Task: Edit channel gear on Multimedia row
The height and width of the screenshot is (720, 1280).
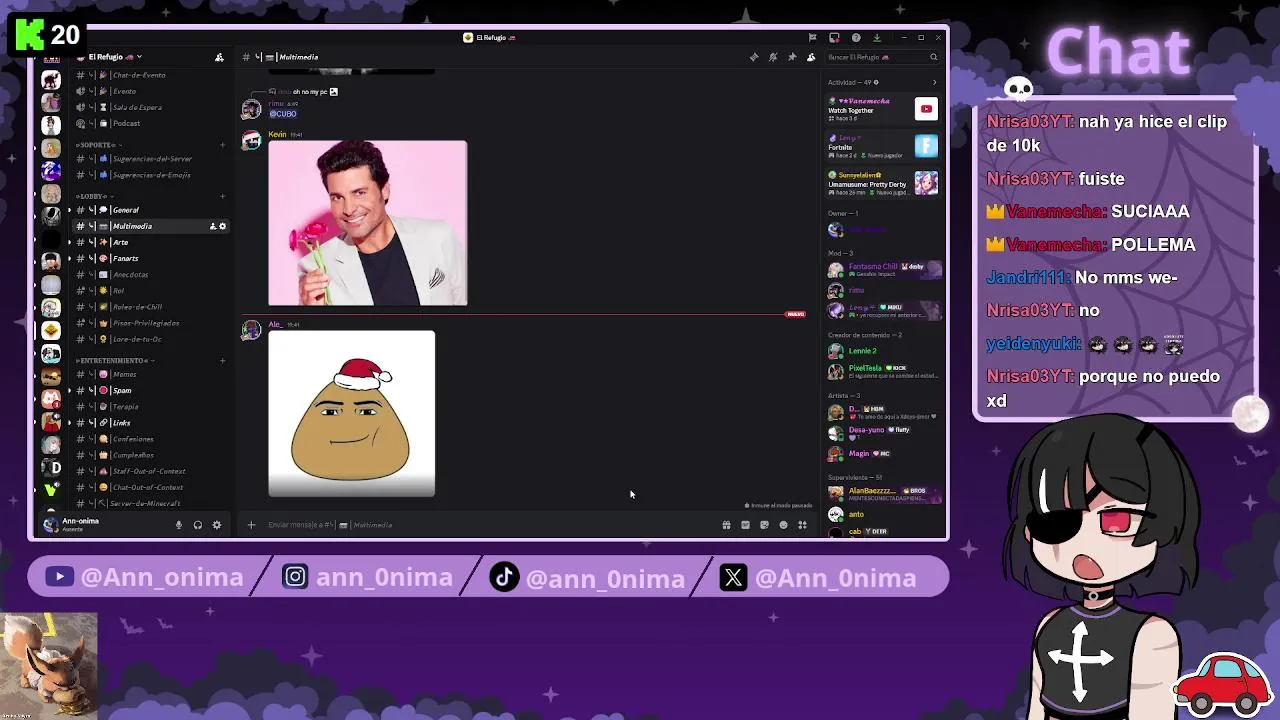Action: 222,226
